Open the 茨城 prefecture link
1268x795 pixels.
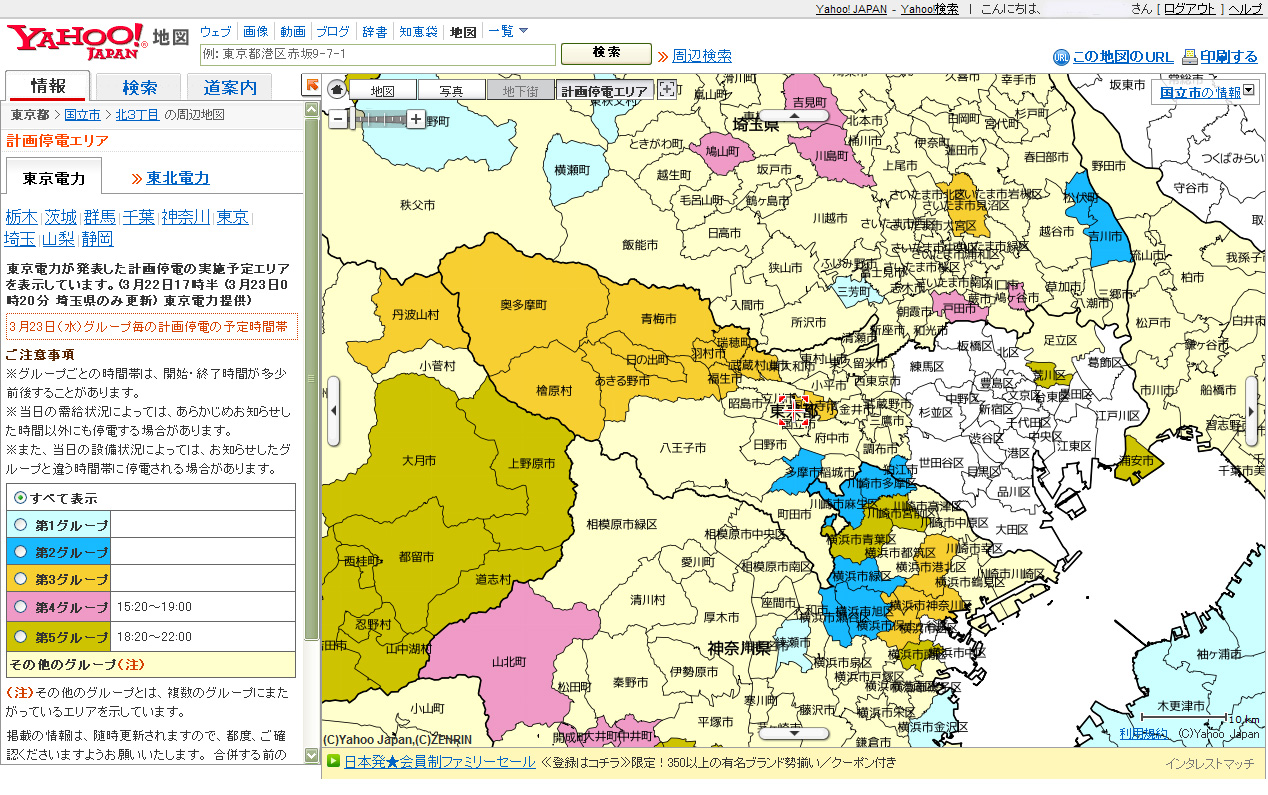point(60,217)
